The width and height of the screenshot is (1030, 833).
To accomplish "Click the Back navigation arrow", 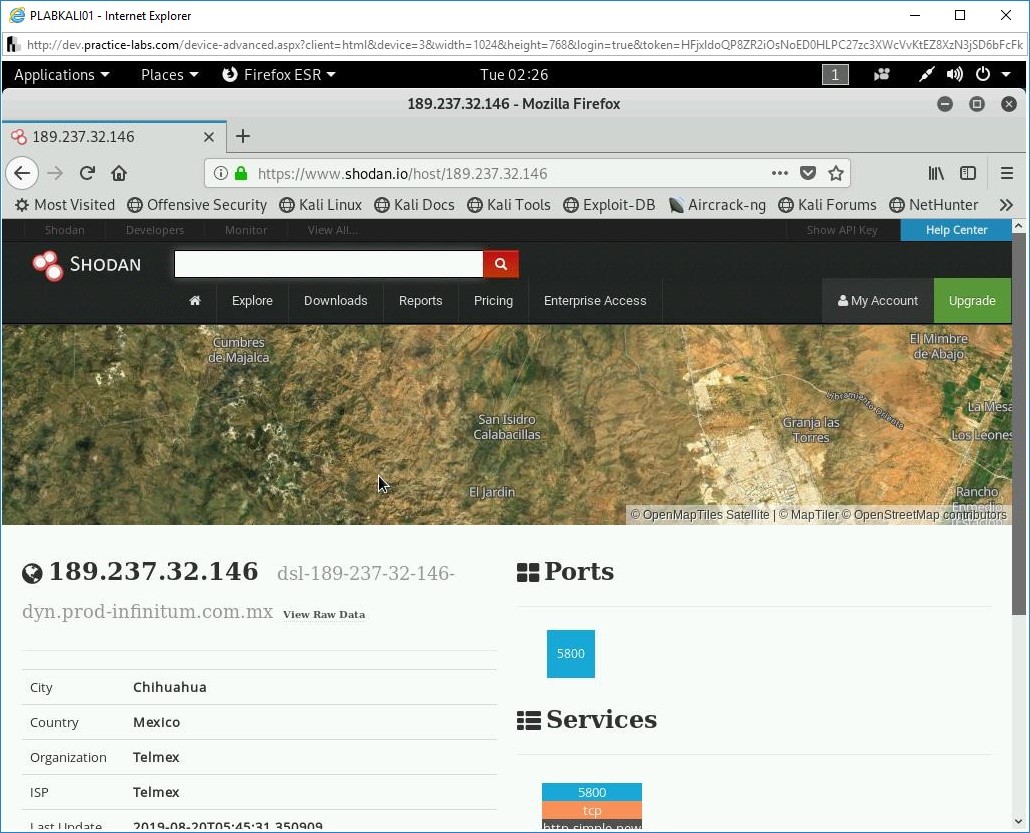I will pos(22,173).
